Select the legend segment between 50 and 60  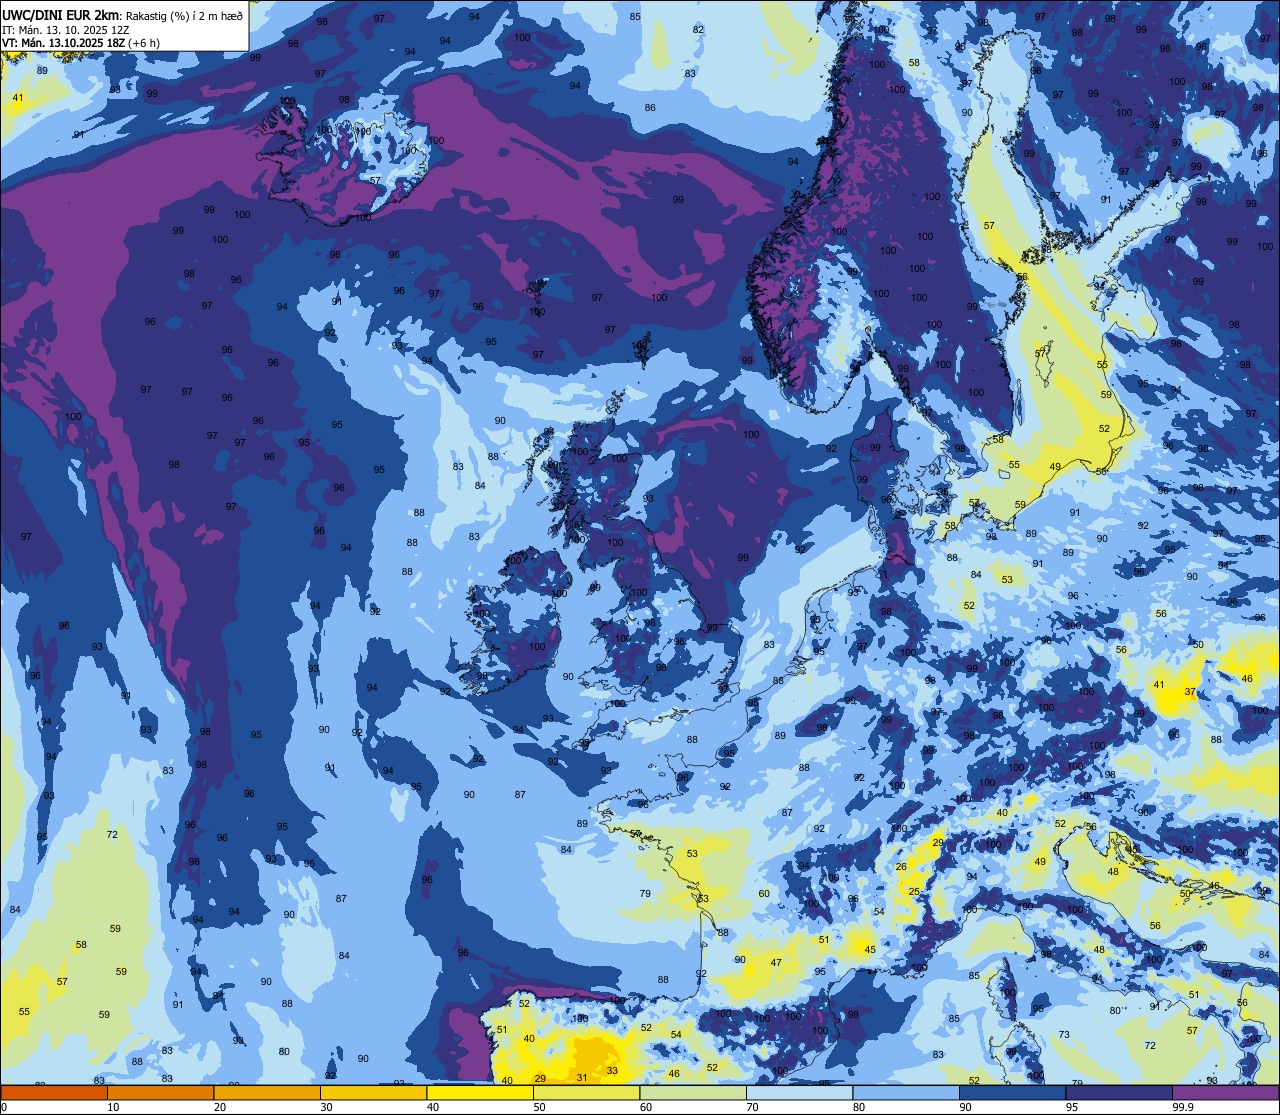tap(586, 1092)
